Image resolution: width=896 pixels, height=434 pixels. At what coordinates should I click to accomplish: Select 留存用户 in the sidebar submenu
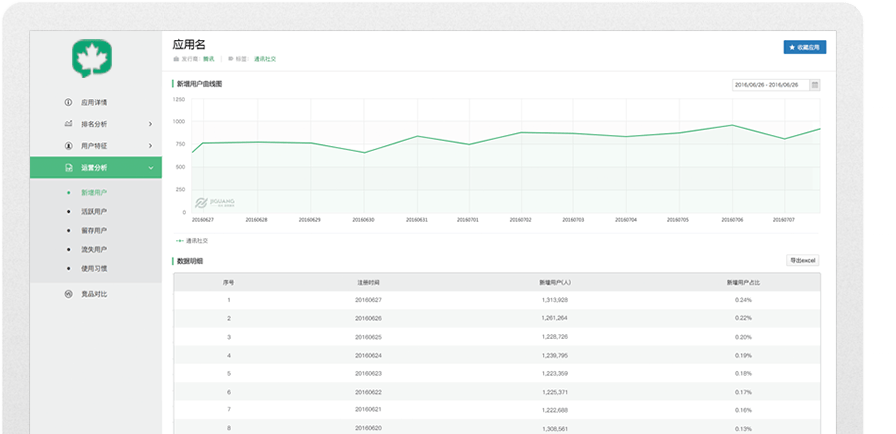93,231
